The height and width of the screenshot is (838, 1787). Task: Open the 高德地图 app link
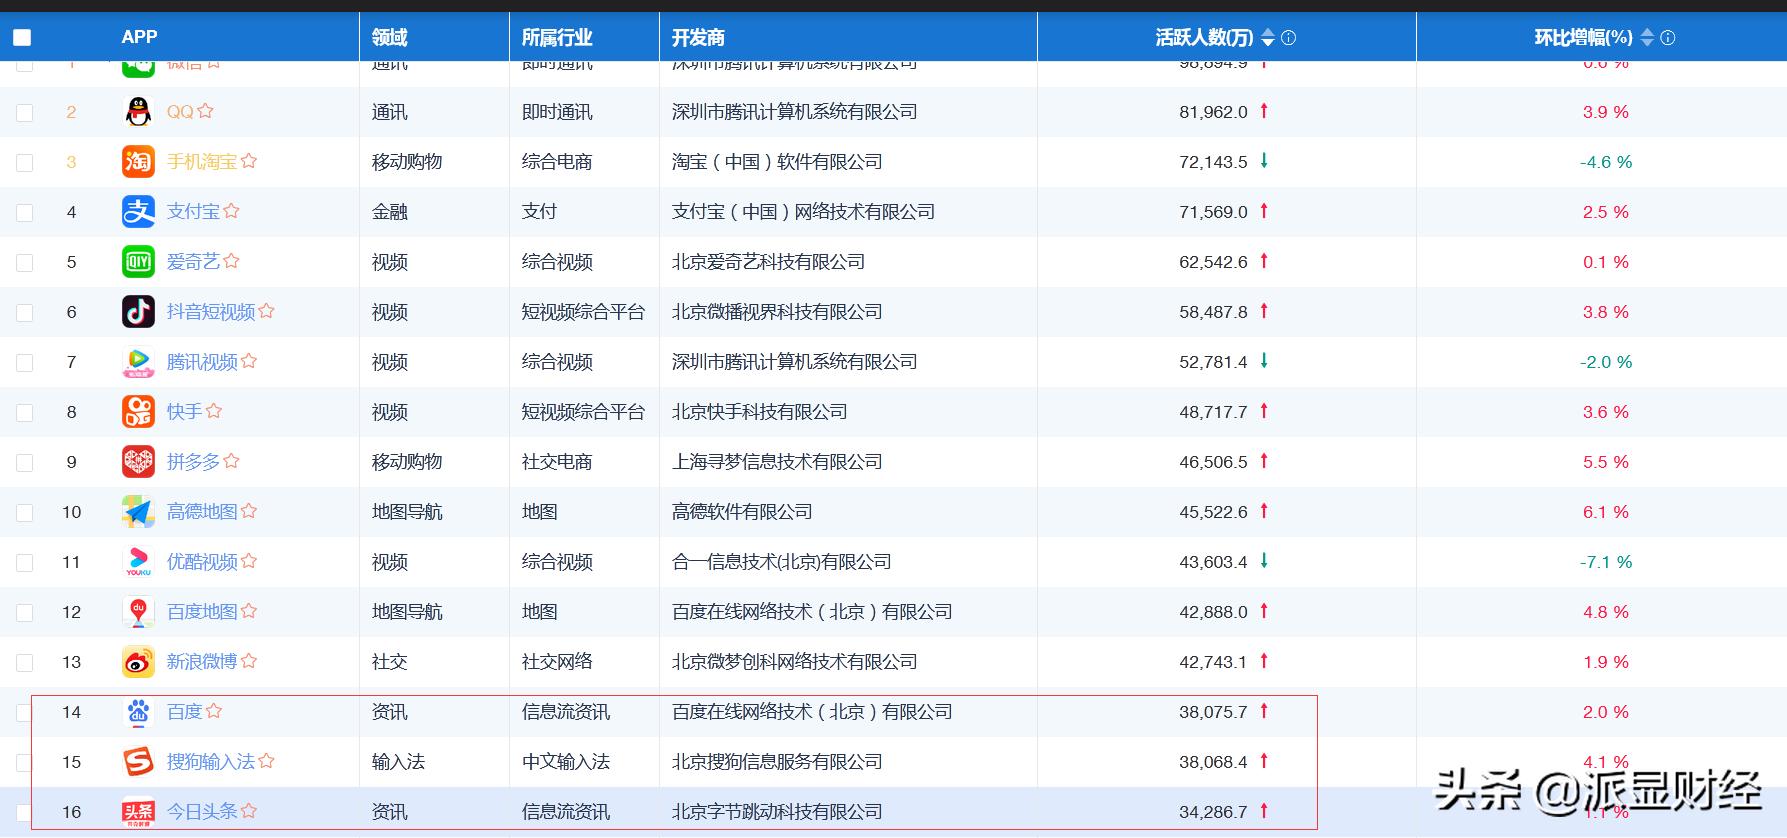click(202, 511)
